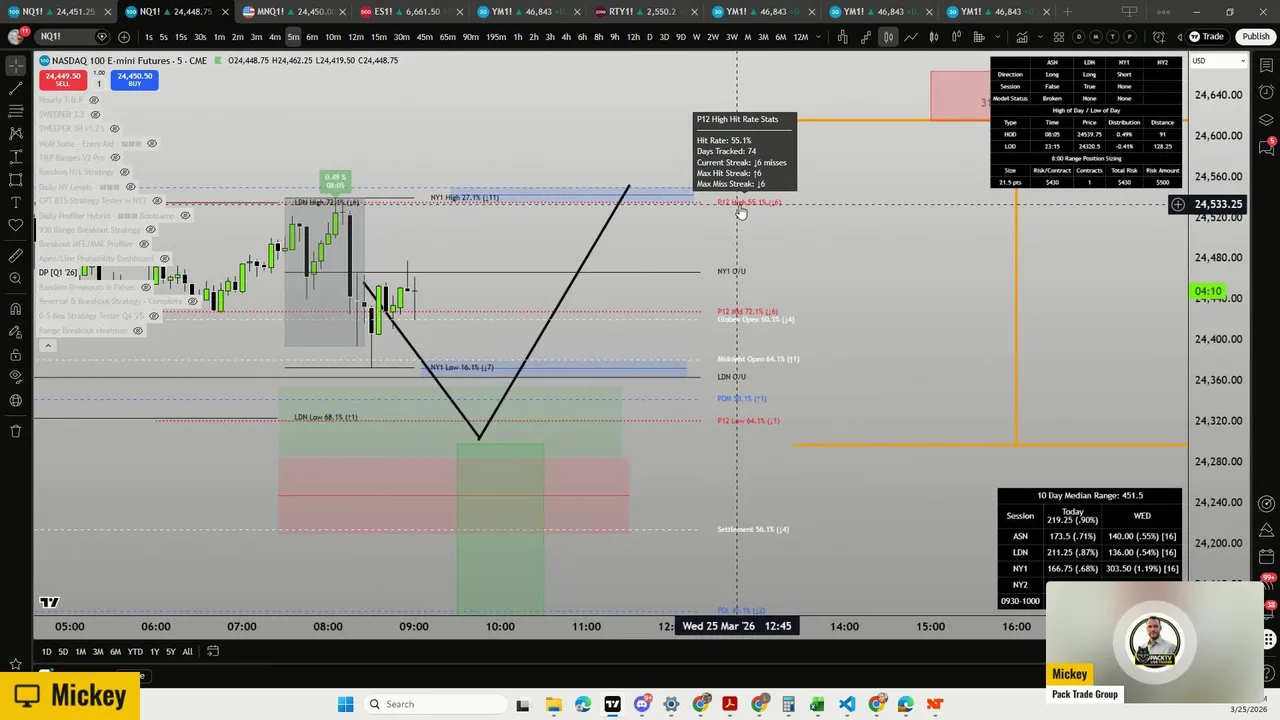Select the geometric shapes tool

pyautogui.click(x=16, y=180)
